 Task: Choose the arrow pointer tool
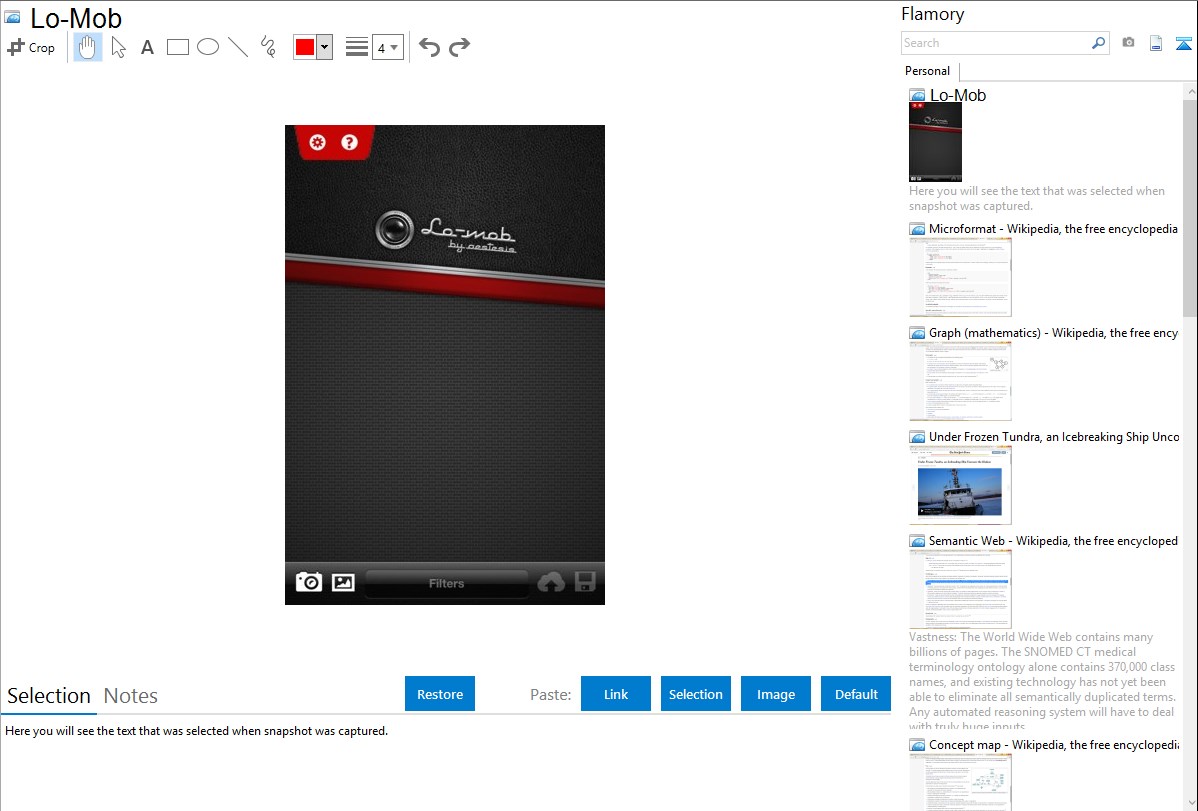(118, 47)
